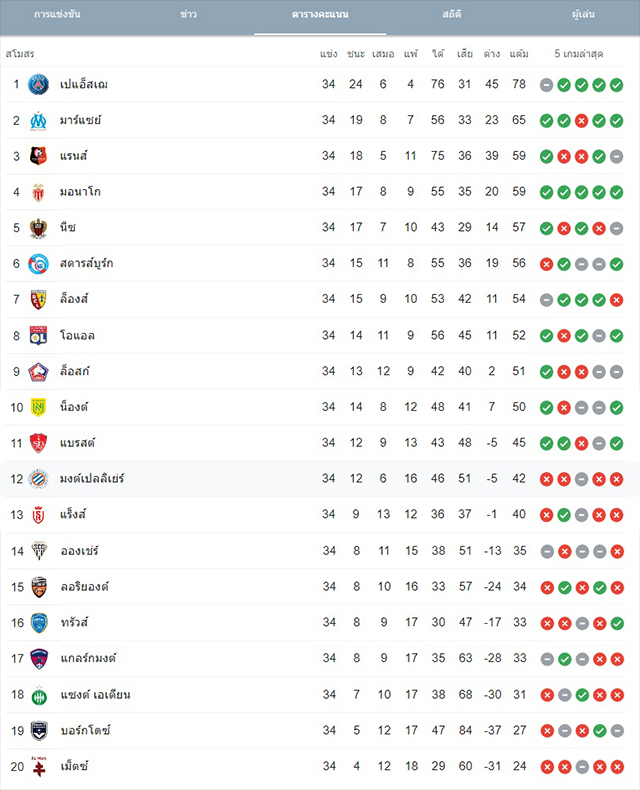Image resolution: width=640 pixels, height=790 pixels.
Task: Select the Montpellier club logo
Action: [x=38, y=479]
